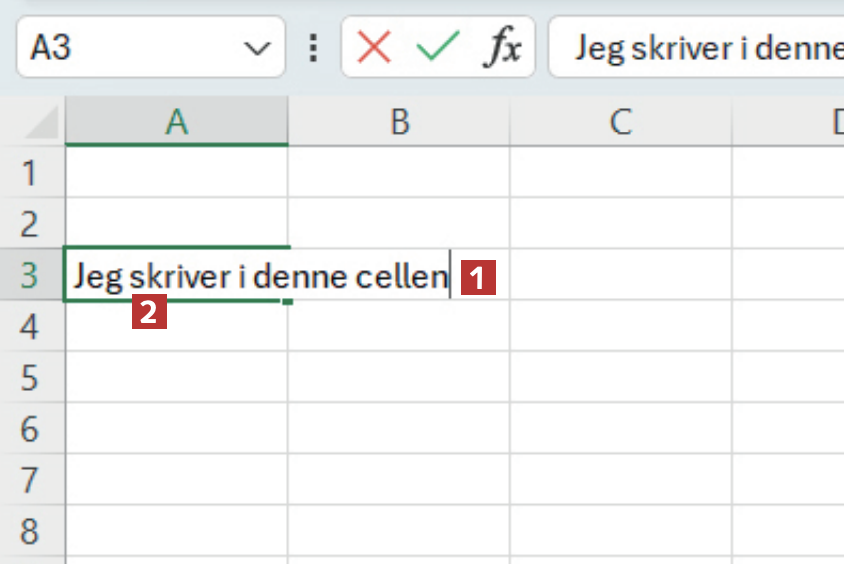This screenshot has height=564, width=844.
Task: Select row 8 header
Action: [30, 530]
